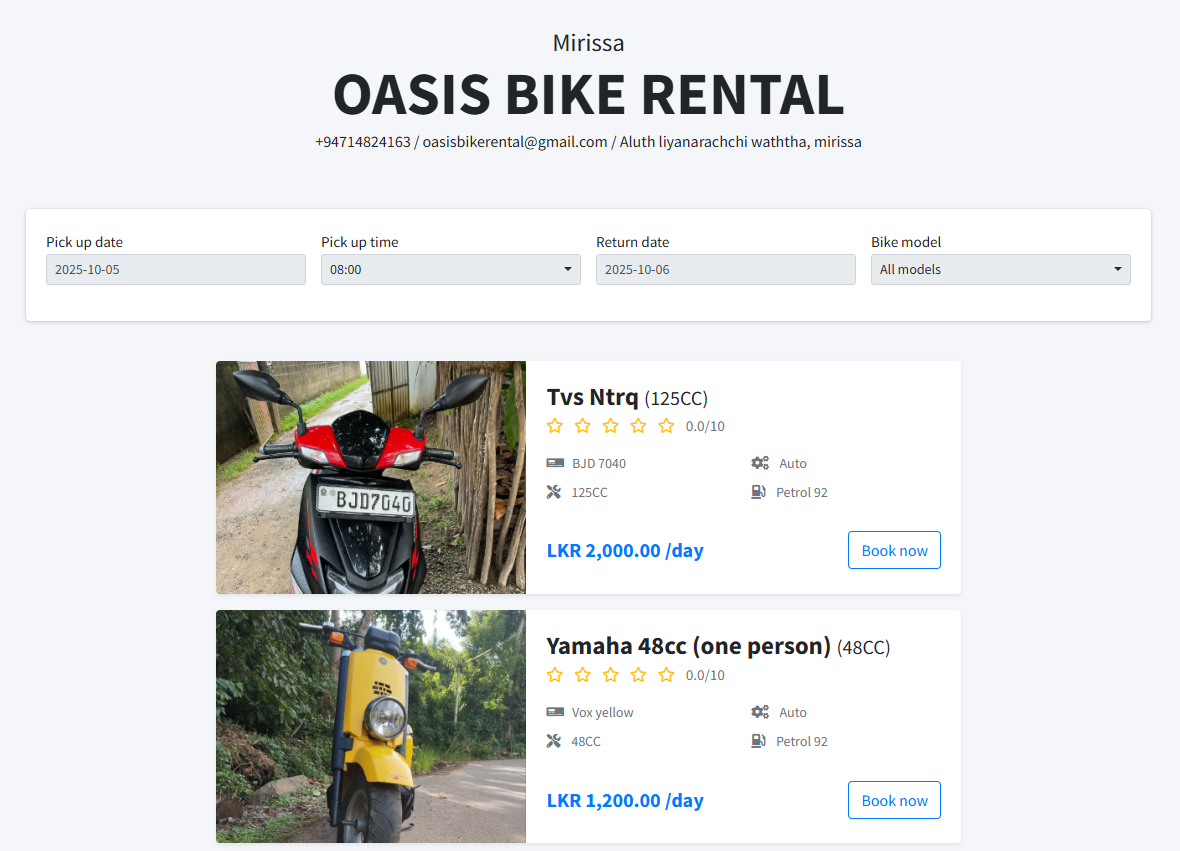1180x851 pixels.
Task: Click the first rating star for Tvs Ntrq
Action: [555, 426]
